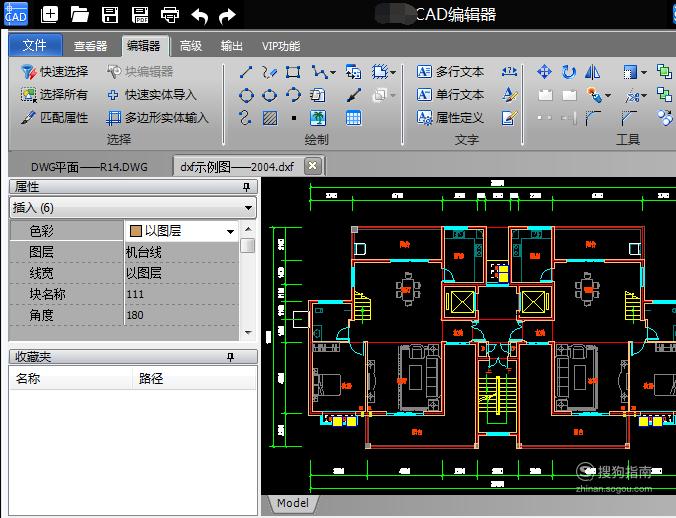Click Attribute Definition (属性定义)
Screen dimensions: 676x518
pyautogui.click(x=451, y=118)
